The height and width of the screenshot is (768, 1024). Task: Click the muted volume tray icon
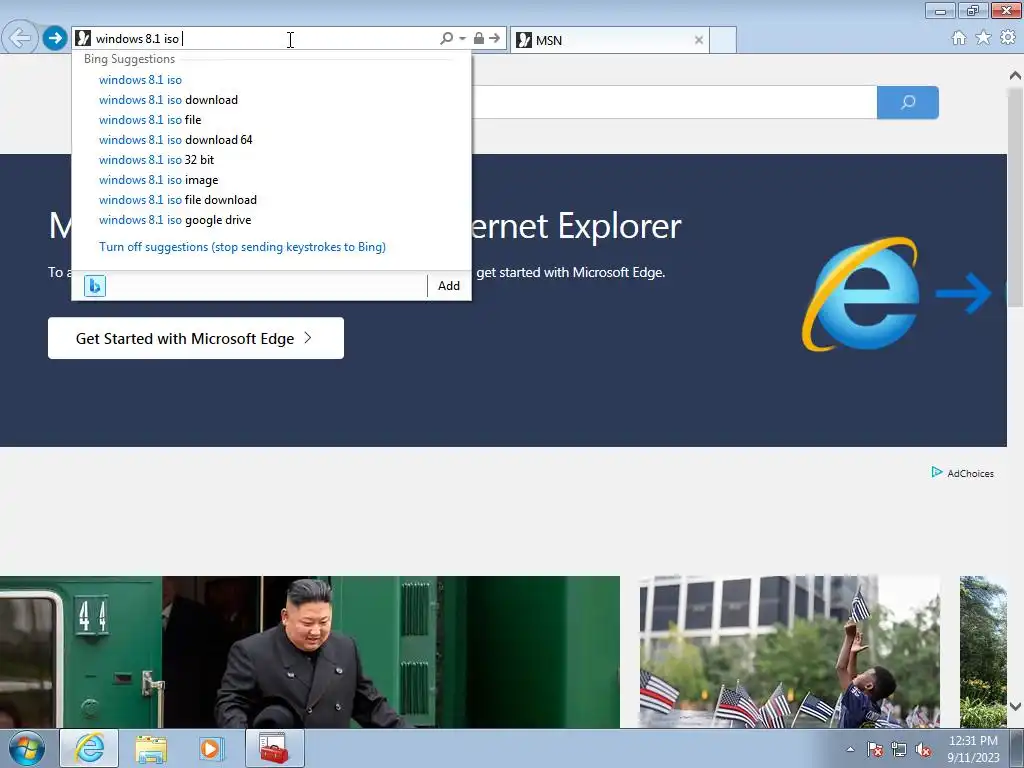click(923, 749)
